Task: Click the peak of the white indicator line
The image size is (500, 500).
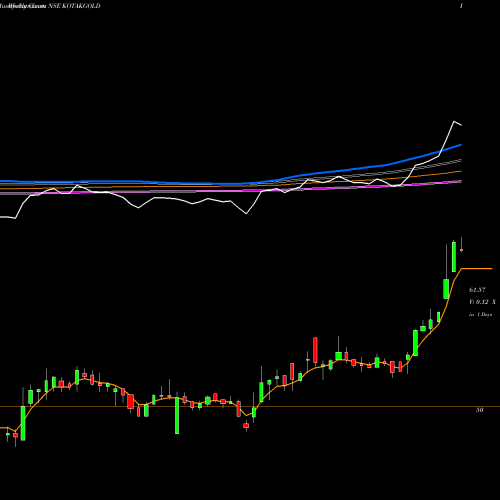Action: point(454,121)
